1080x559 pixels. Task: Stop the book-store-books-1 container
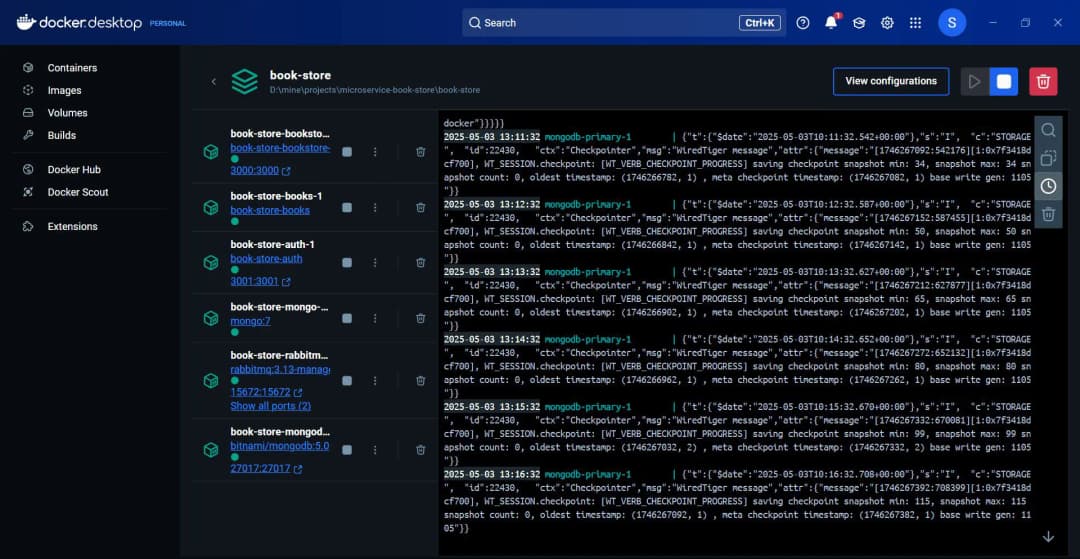[347, 207]
